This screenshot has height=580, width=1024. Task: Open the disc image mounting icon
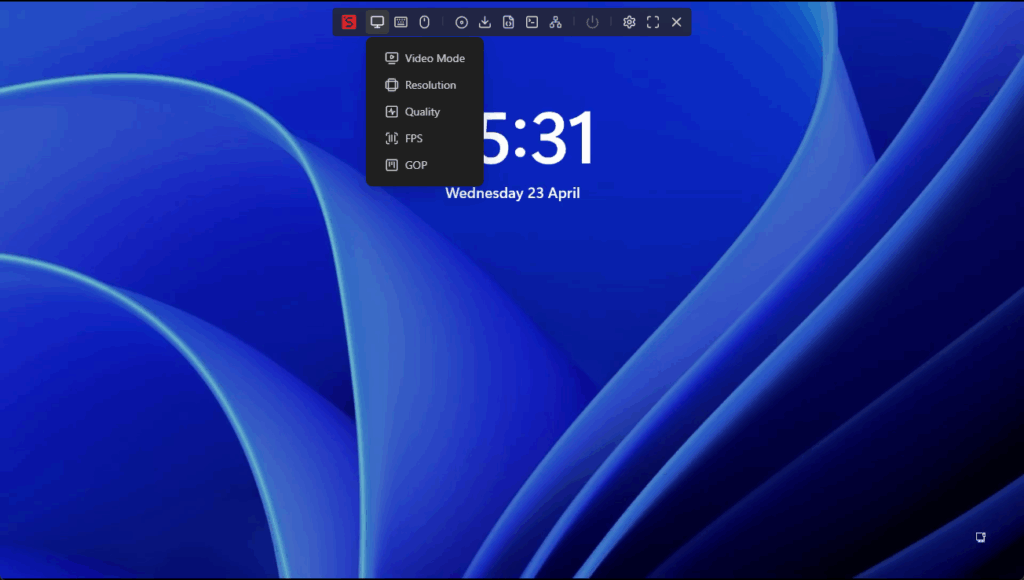461,22
